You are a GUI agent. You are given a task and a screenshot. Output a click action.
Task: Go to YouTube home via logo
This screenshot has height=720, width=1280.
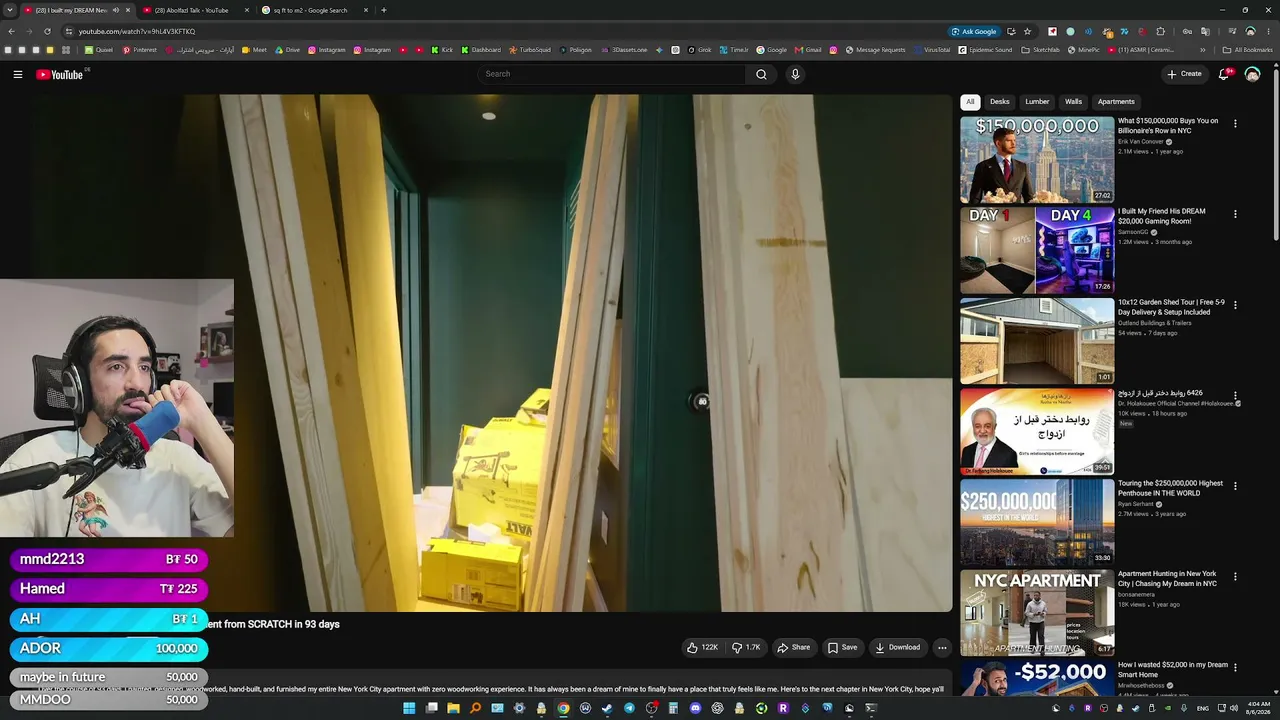click(x=60, y=74)
